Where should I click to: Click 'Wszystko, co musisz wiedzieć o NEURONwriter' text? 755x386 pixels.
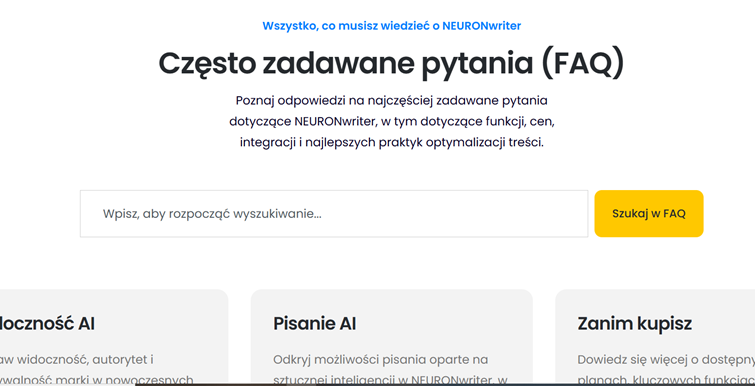click(391, 26)
